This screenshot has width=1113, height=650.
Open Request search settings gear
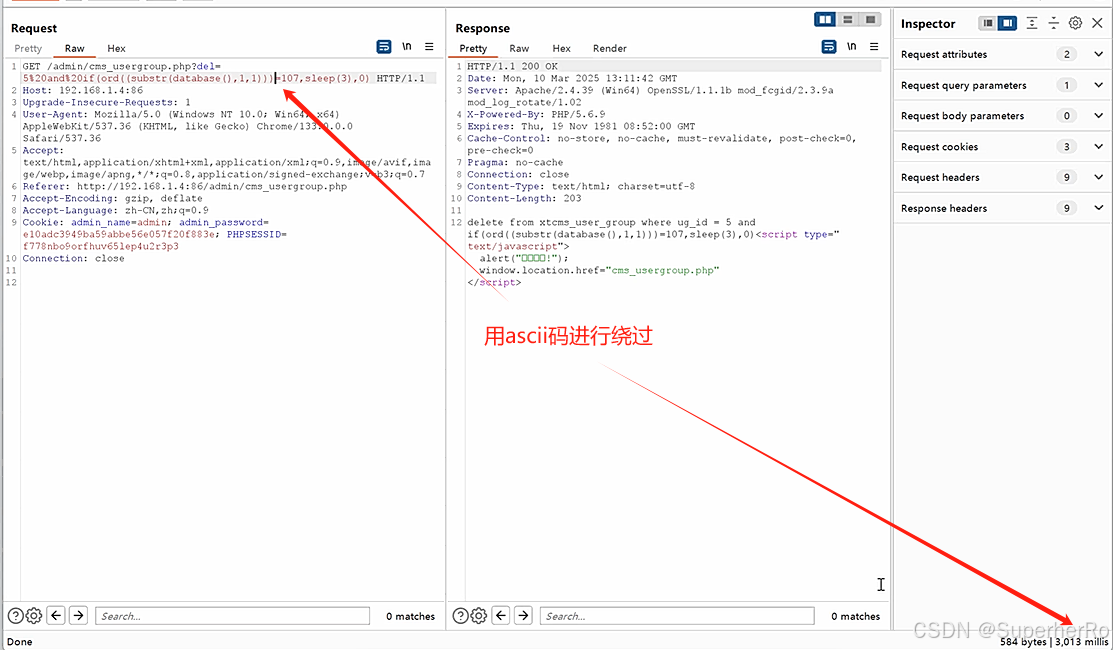click(x=34, y=616)
